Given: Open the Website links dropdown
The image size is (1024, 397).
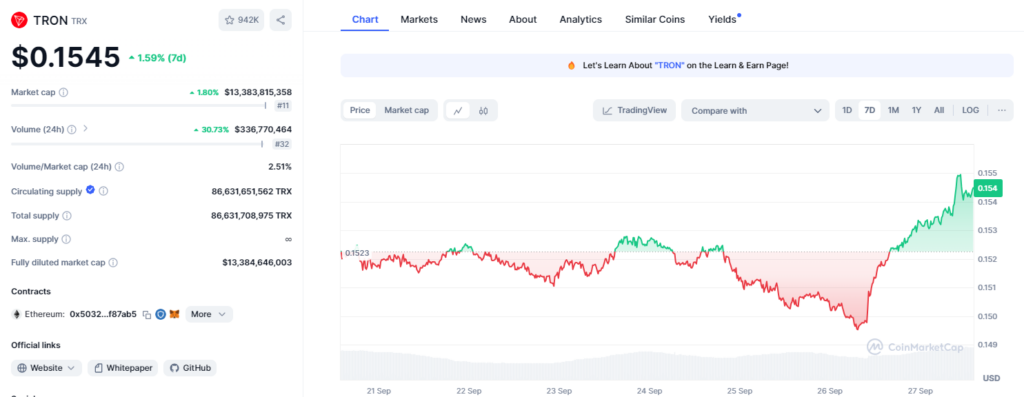Looking at the screenshot, I should coord(46,368).
